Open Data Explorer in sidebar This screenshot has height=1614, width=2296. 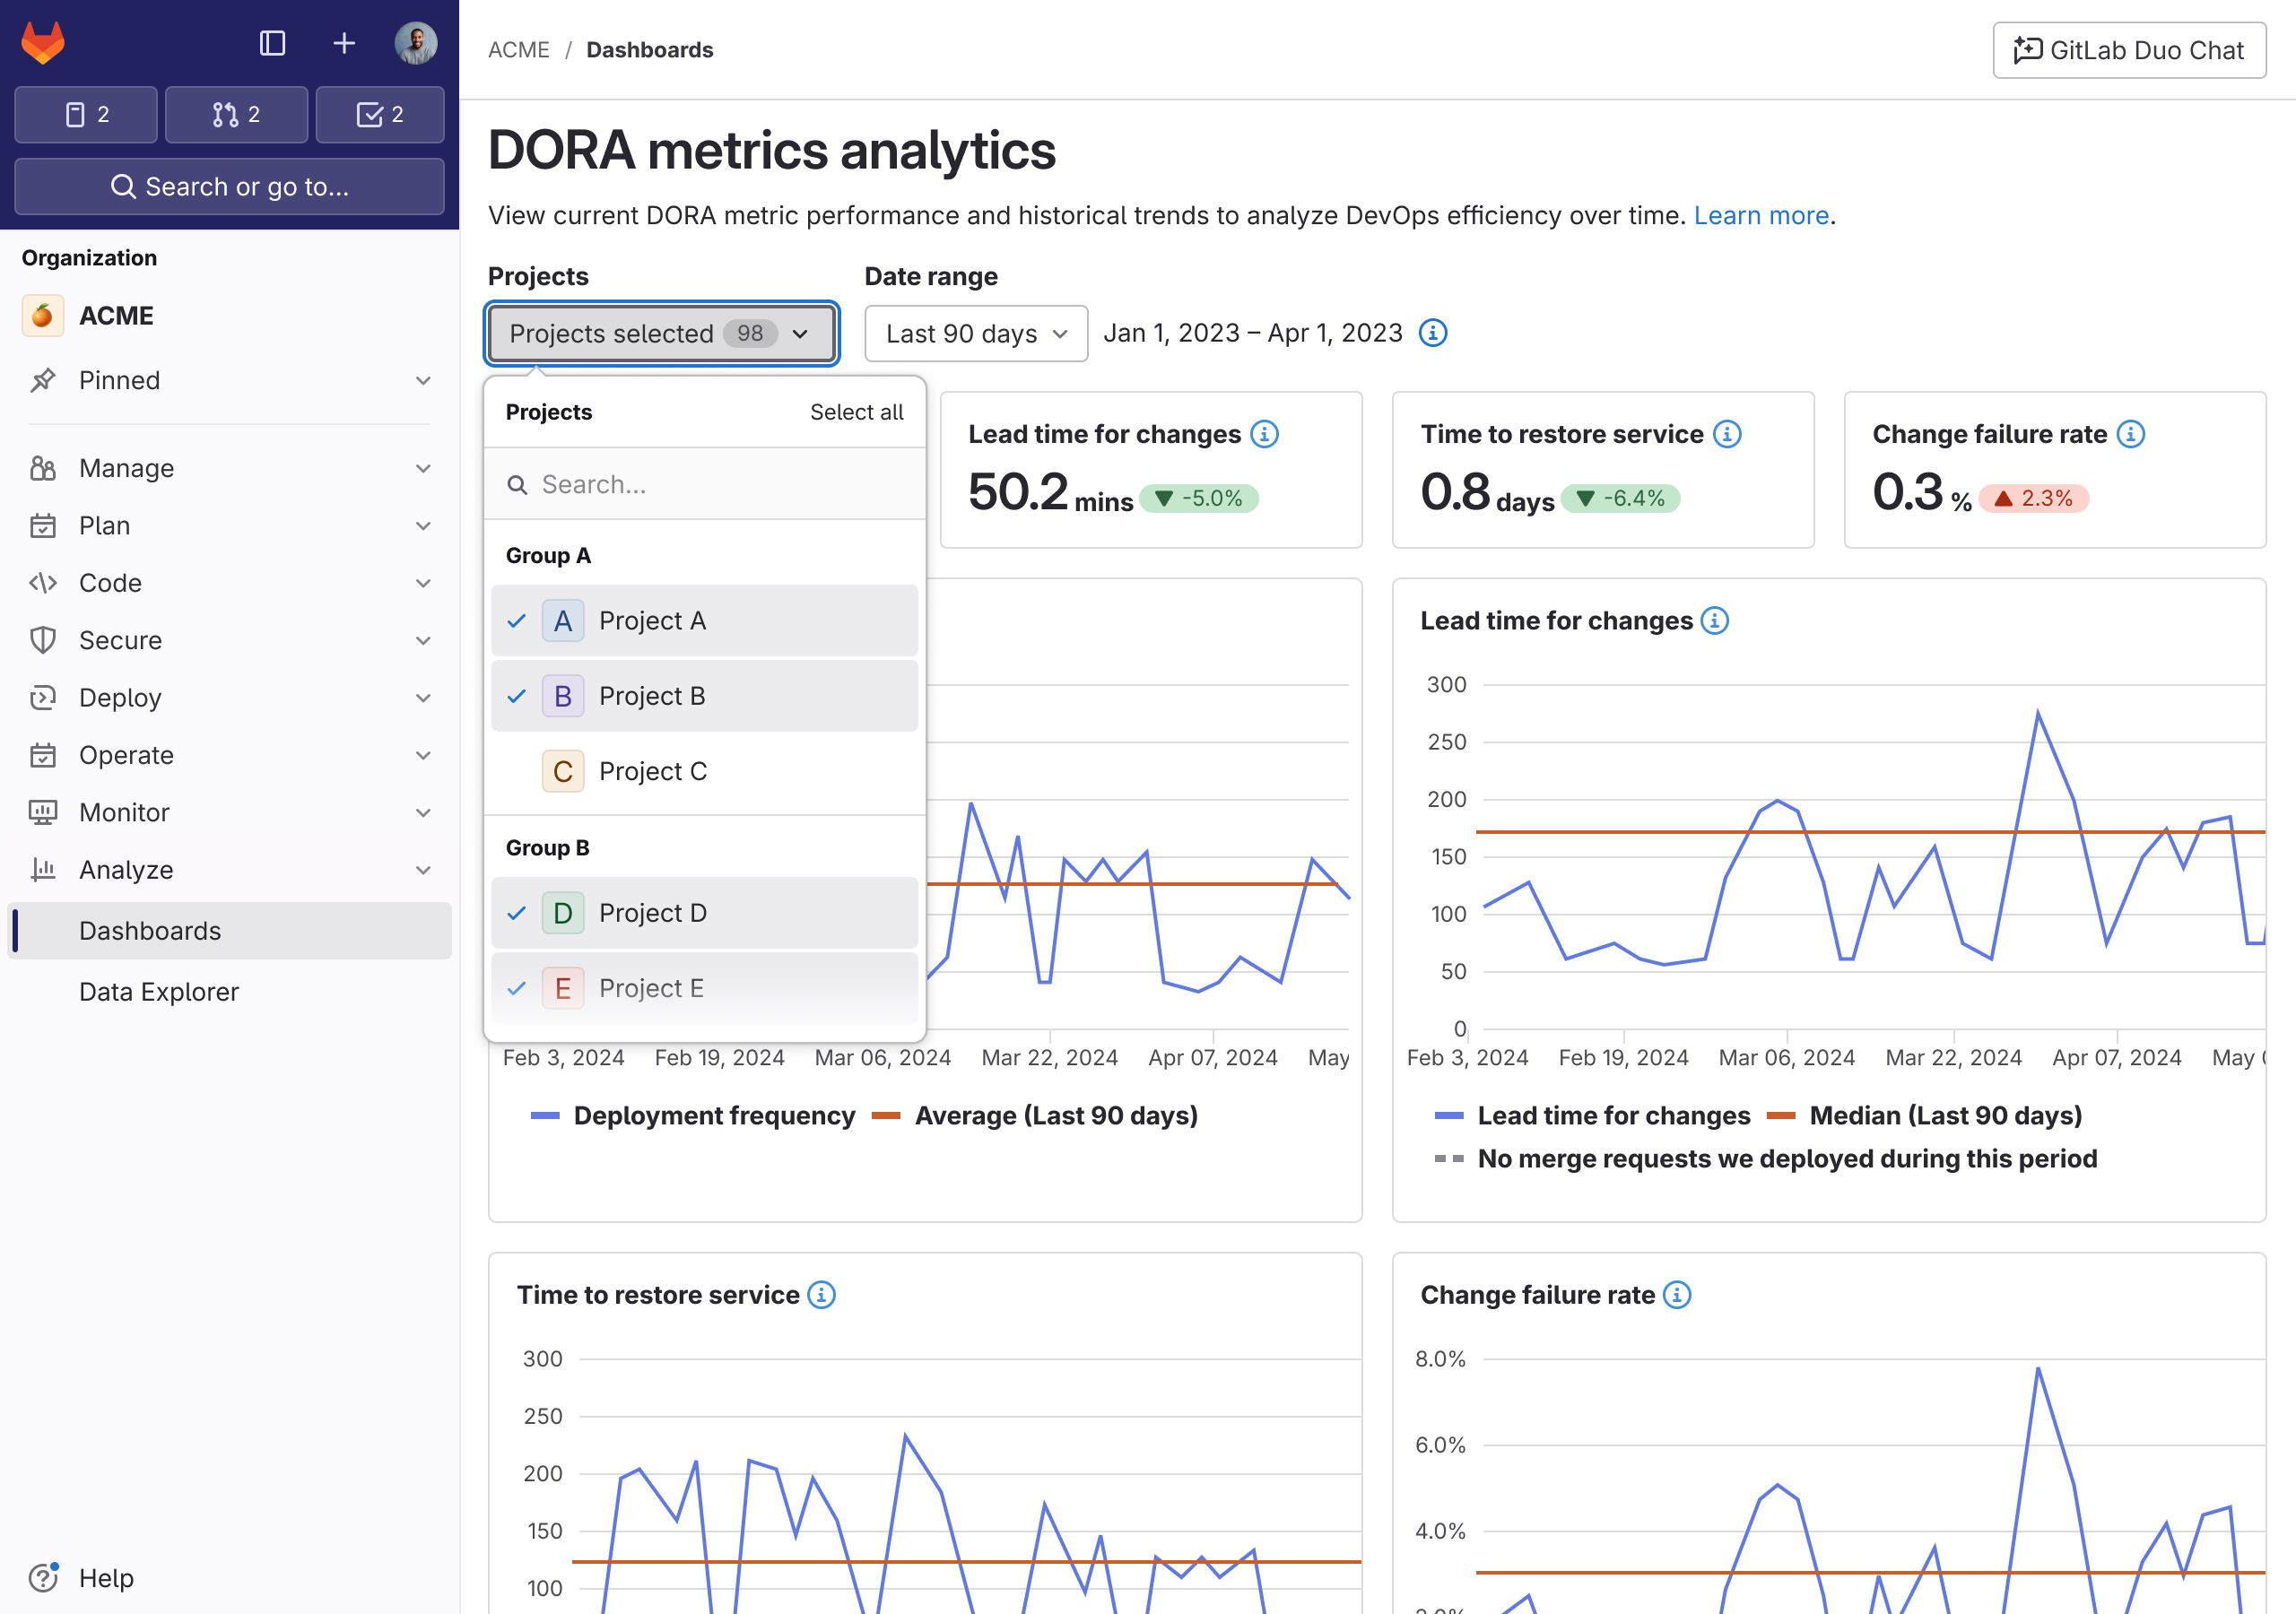tap(229, 992)
